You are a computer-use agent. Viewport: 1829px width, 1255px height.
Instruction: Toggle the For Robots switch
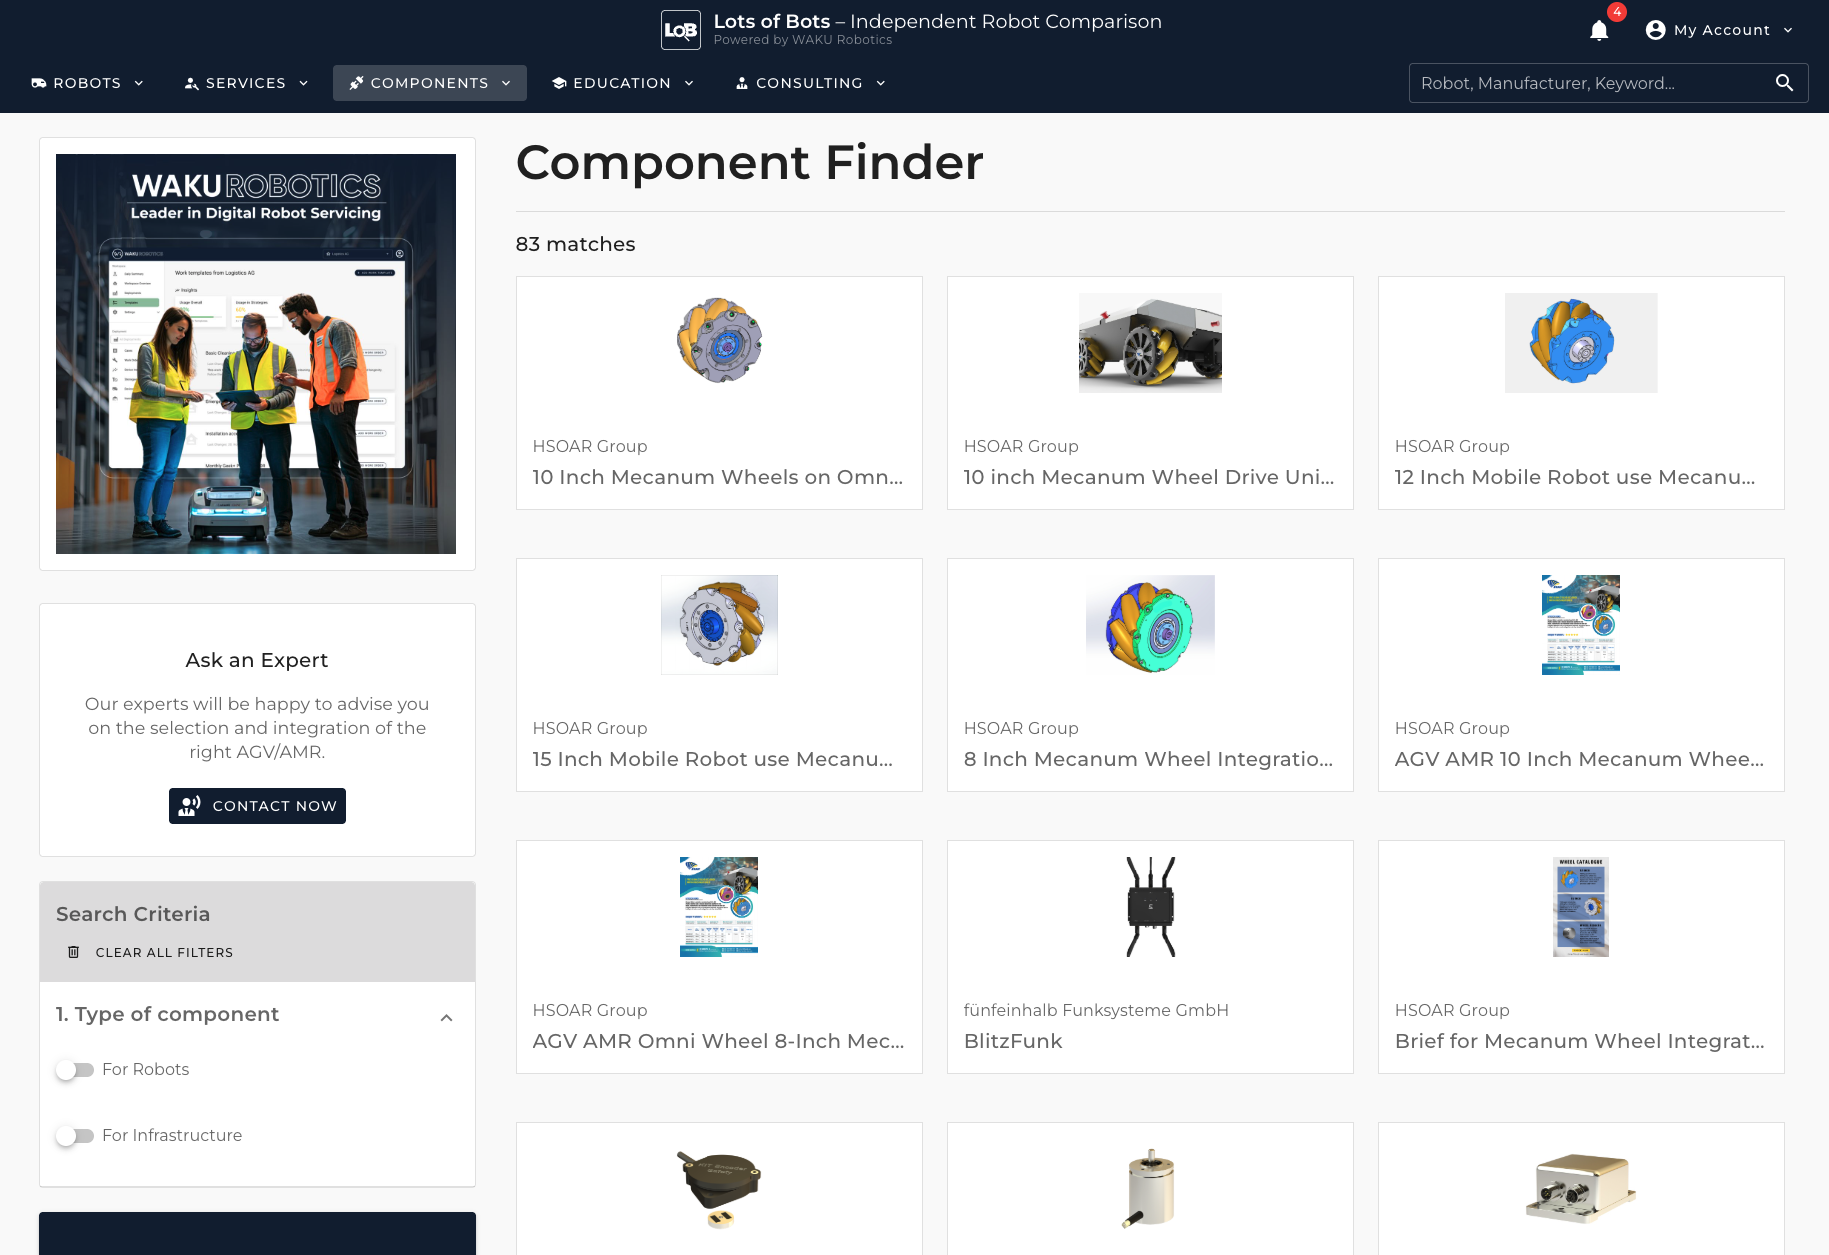[75, 1070]
